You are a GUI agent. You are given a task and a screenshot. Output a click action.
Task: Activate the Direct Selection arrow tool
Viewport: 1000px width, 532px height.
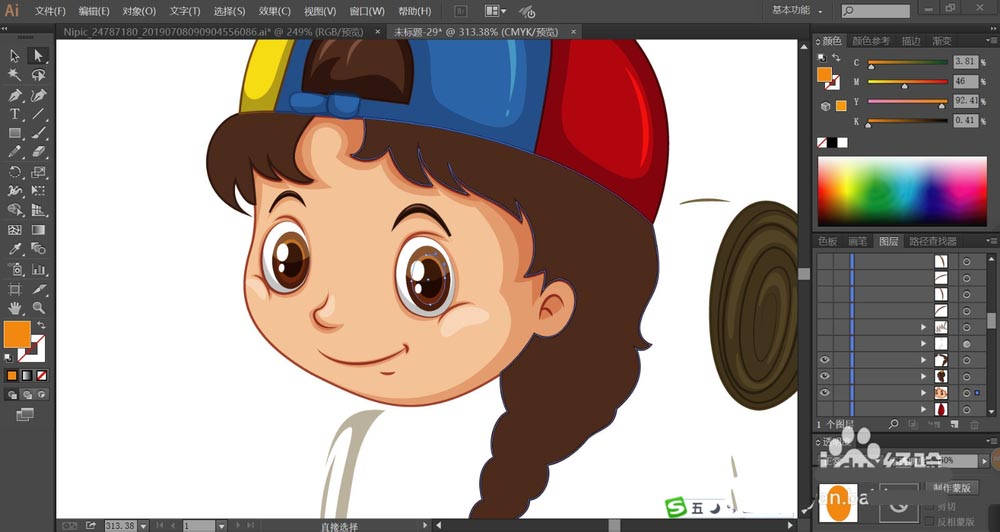click(x=39, y=56)
